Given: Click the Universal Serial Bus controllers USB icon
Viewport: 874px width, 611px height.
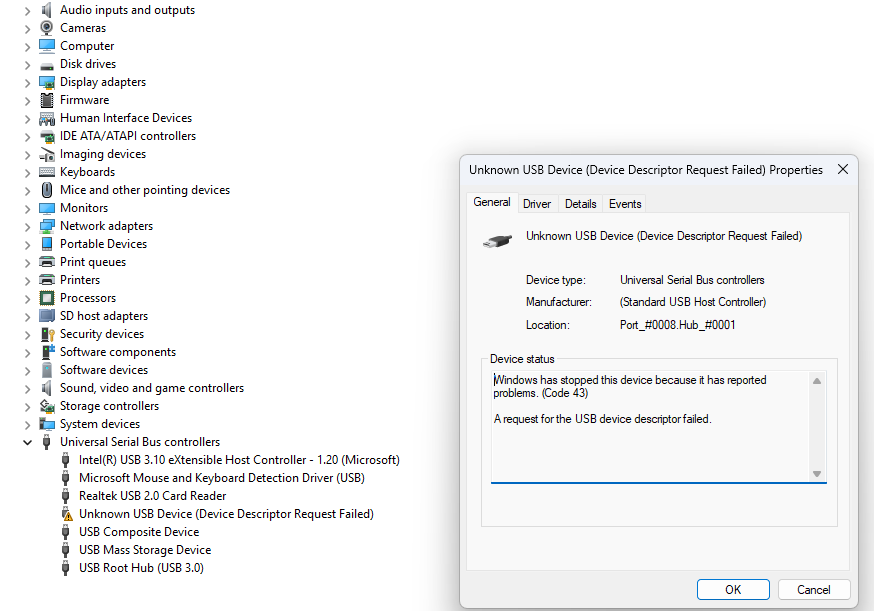Looking at the screenshot, I should coord(47,442).
